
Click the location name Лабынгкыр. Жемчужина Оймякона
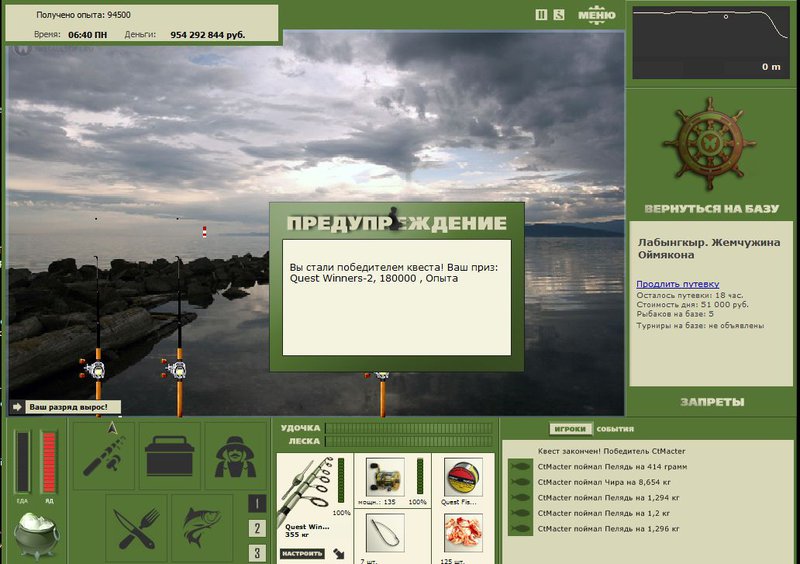point(709,249)
